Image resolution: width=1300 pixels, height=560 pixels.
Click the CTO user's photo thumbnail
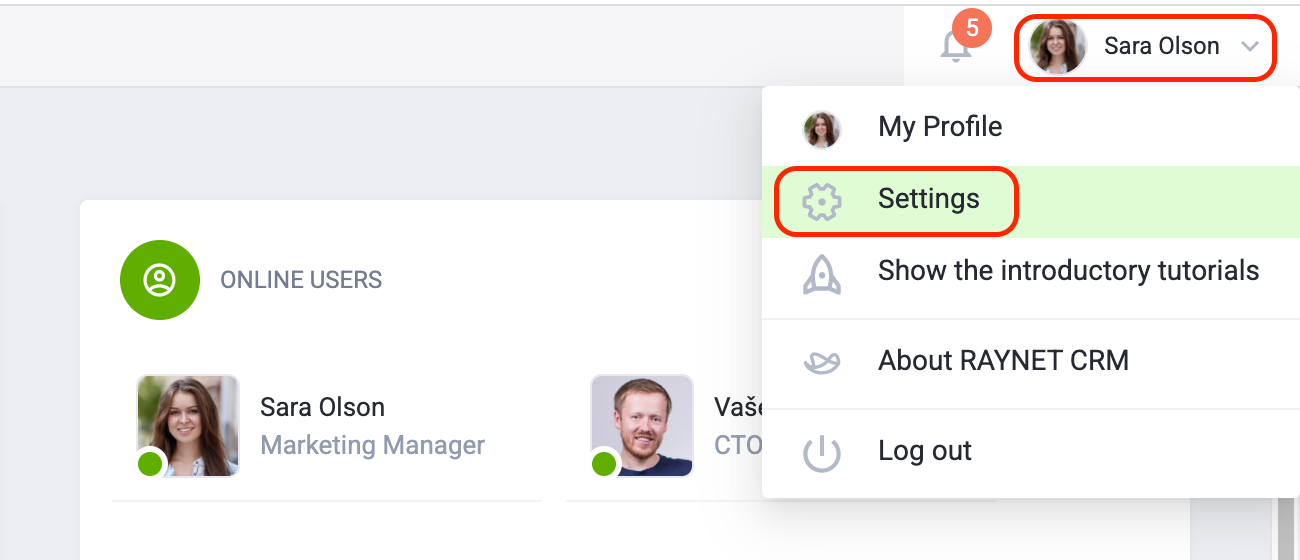642,426
